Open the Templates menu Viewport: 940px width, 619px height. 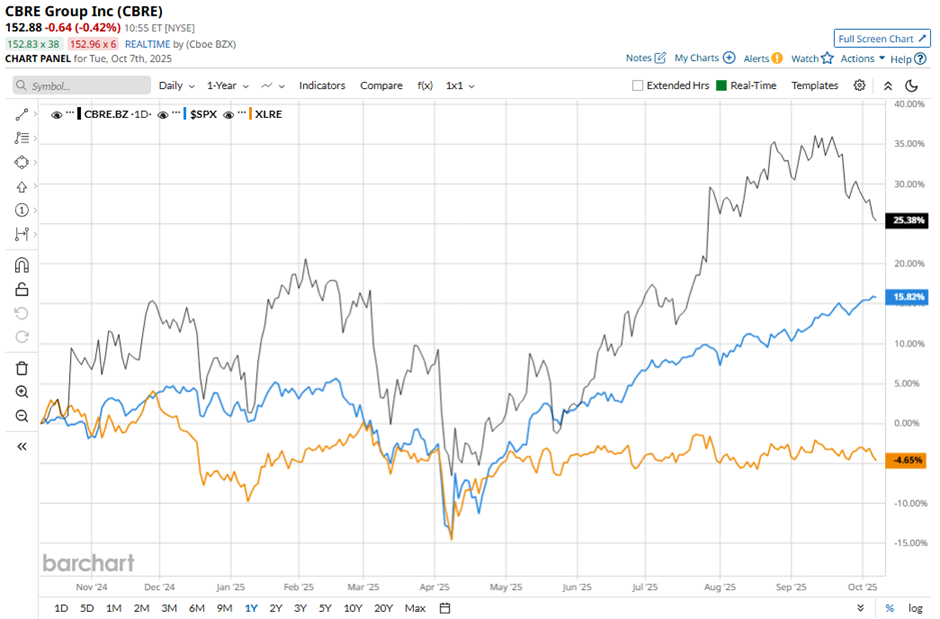pyautogui.click(x=815, y=86)
